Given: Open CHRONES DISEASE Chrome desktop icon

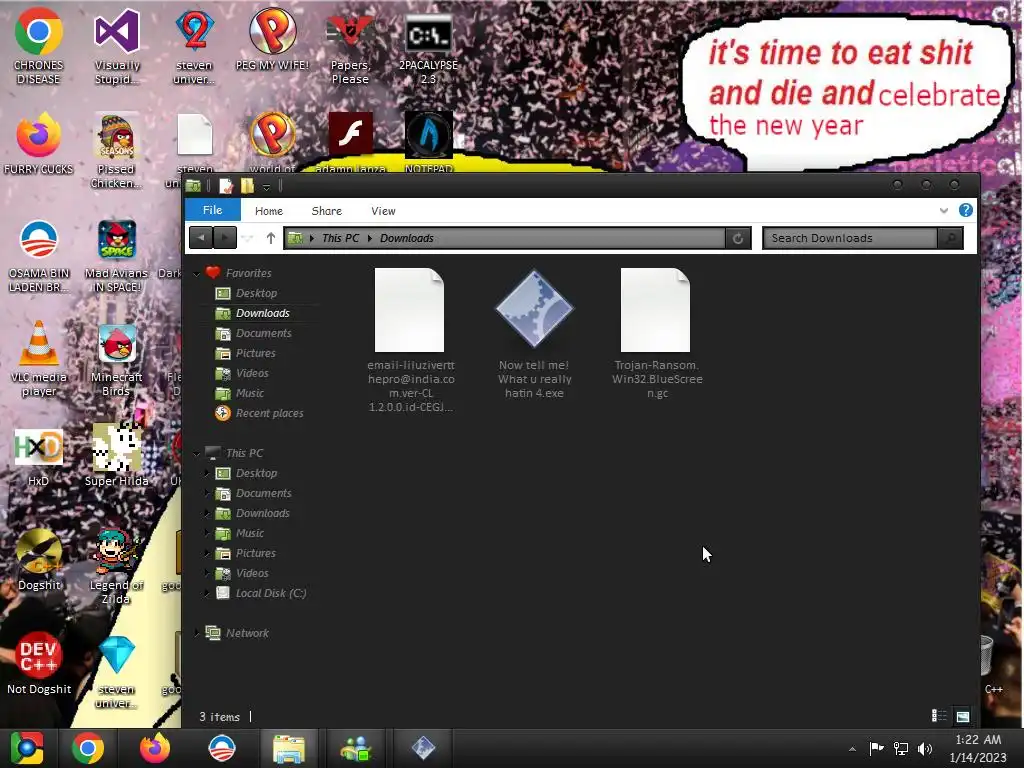Looking at the screenshot, I should point(39,46).
